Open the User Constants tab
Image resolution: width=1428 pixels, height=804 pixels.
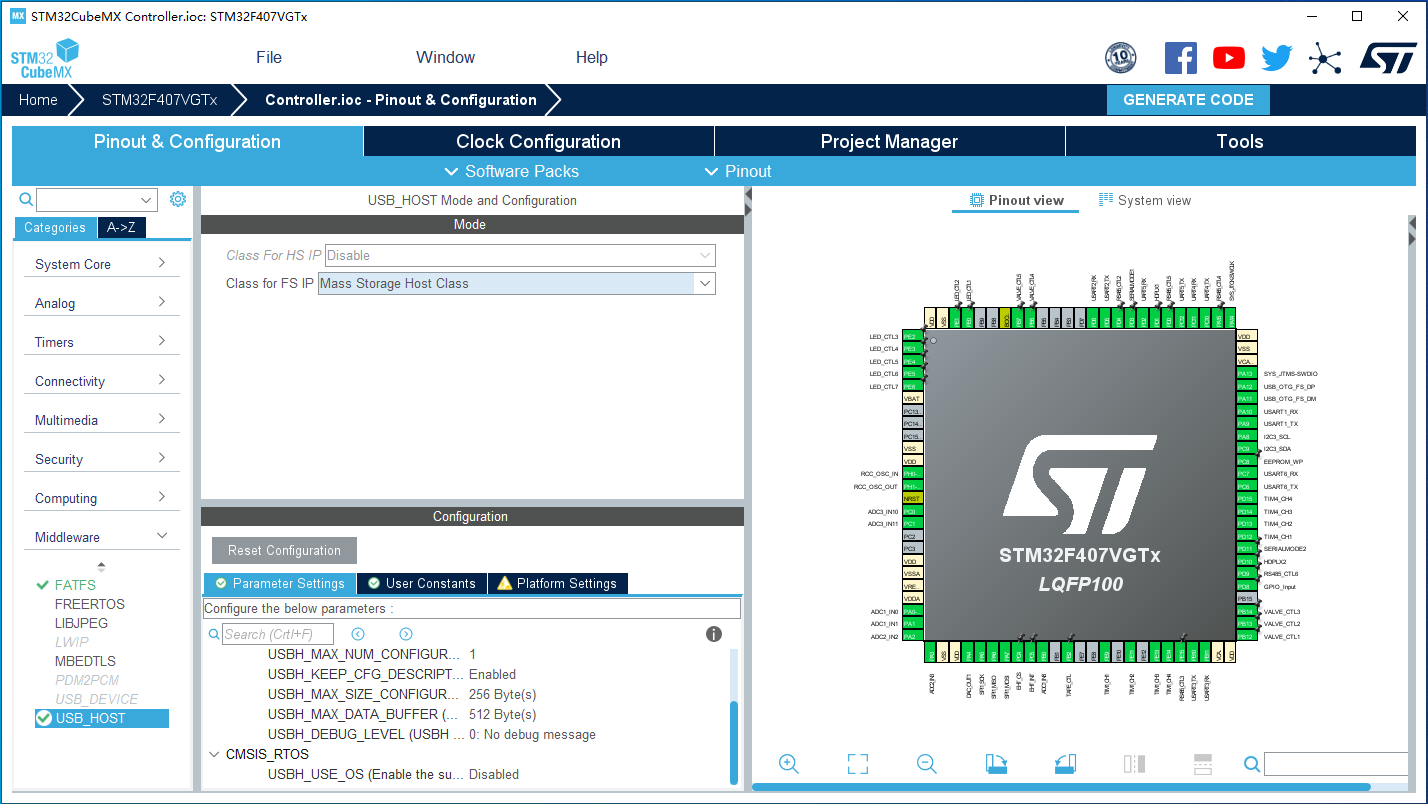421,583
